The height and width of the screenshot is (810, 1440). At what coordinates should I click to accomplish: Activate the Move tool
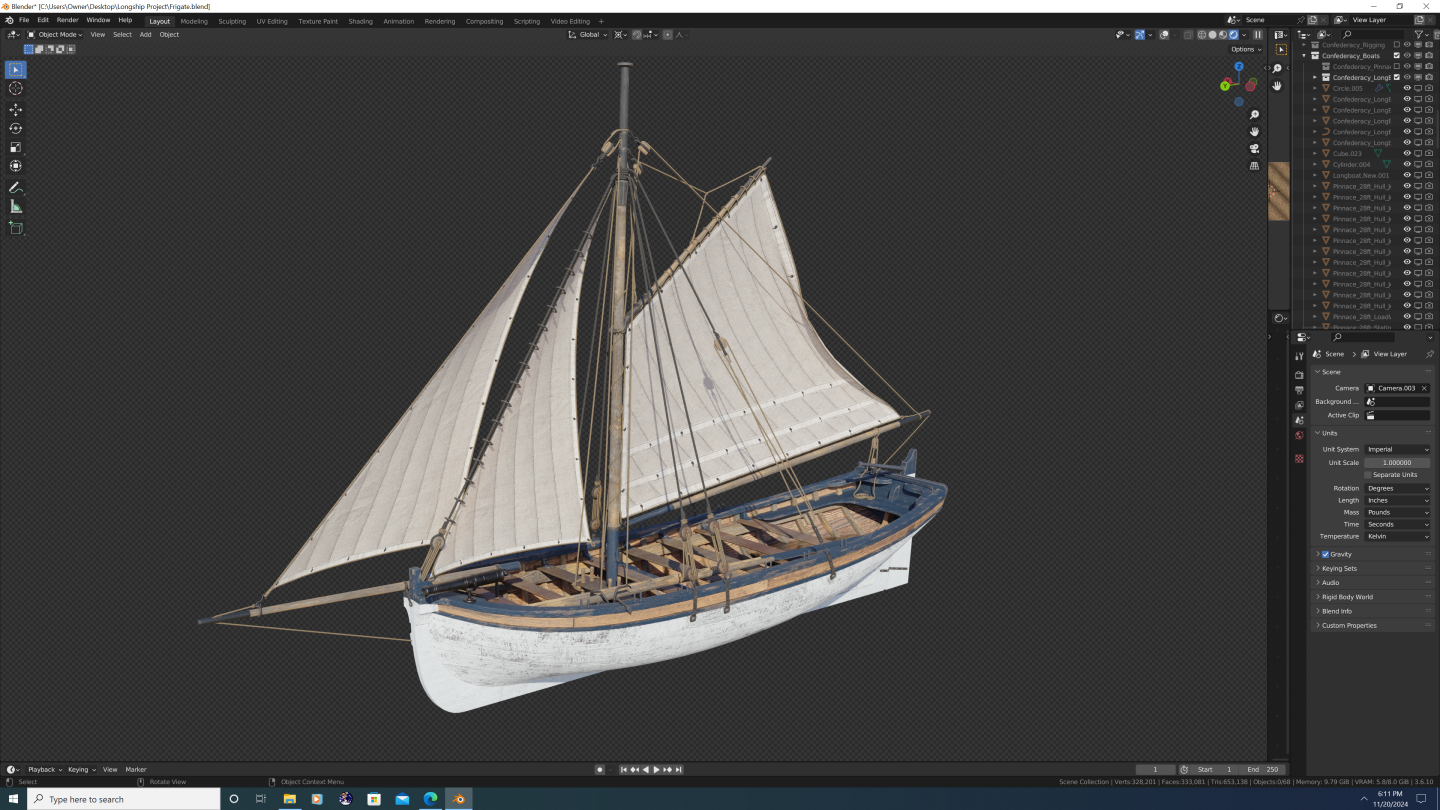[16, 110]
